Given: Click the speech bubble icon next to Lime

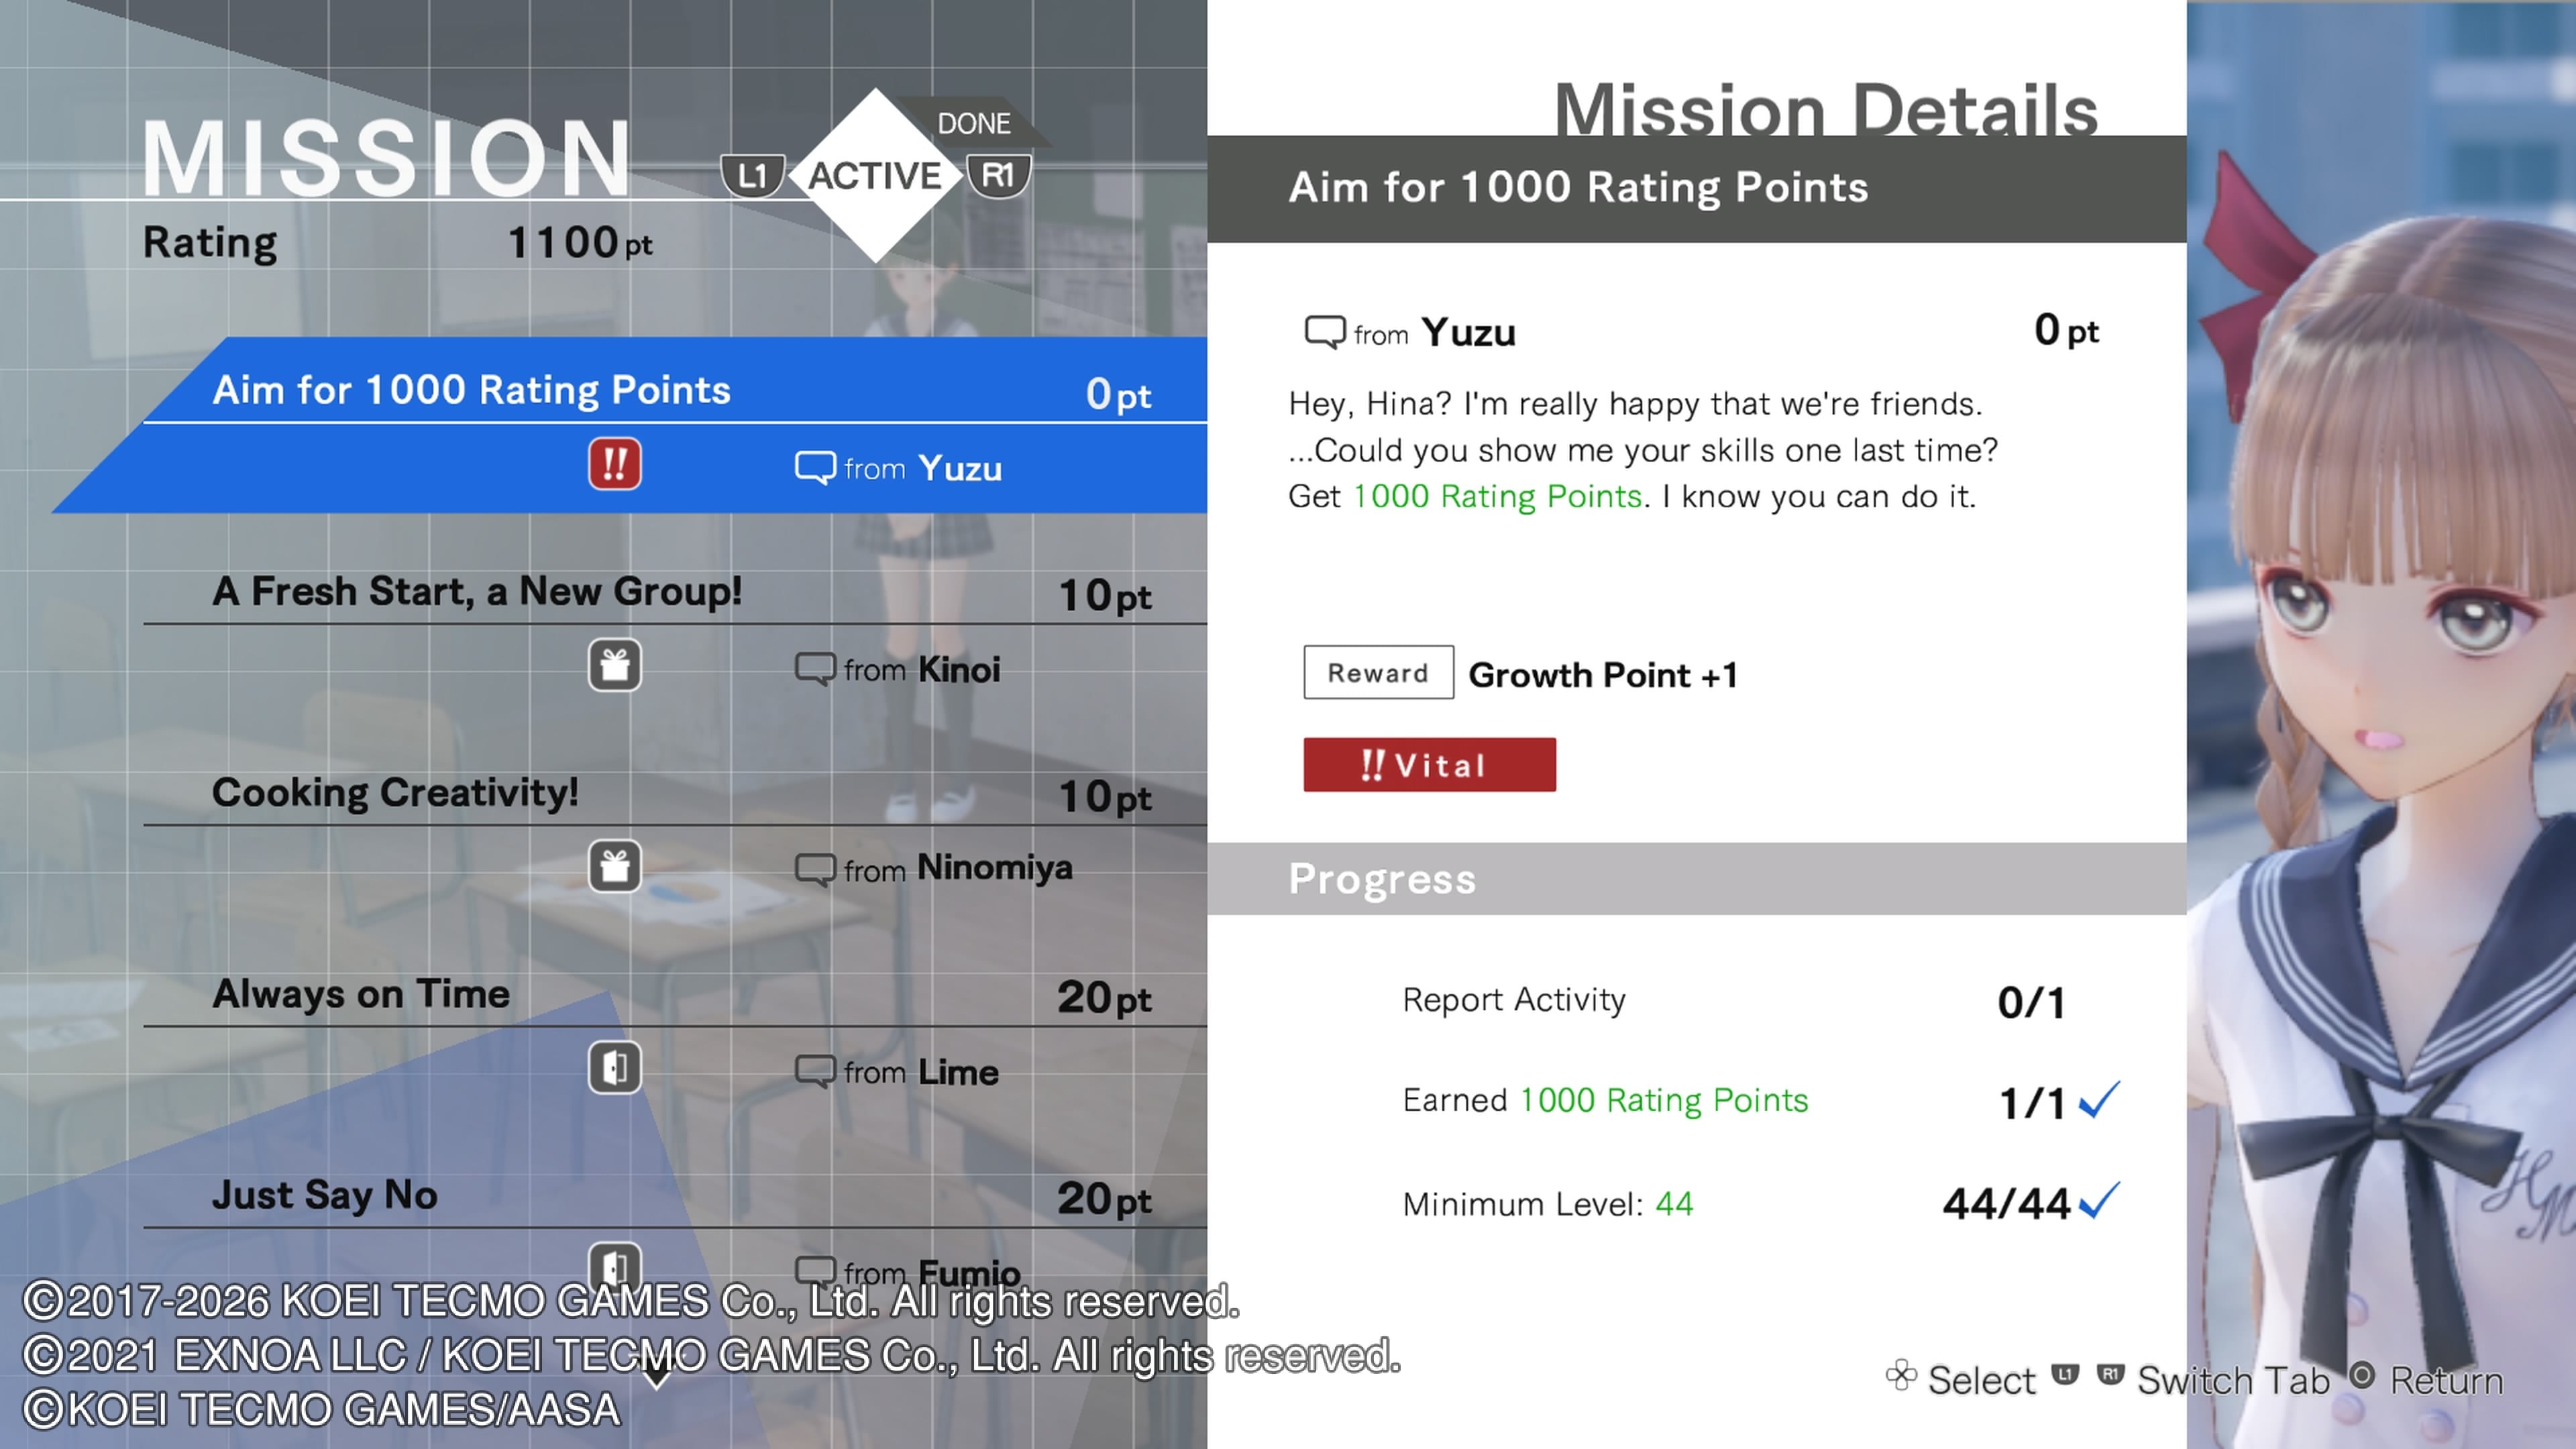Looking at the screenshot, I should pos(815,1071).
